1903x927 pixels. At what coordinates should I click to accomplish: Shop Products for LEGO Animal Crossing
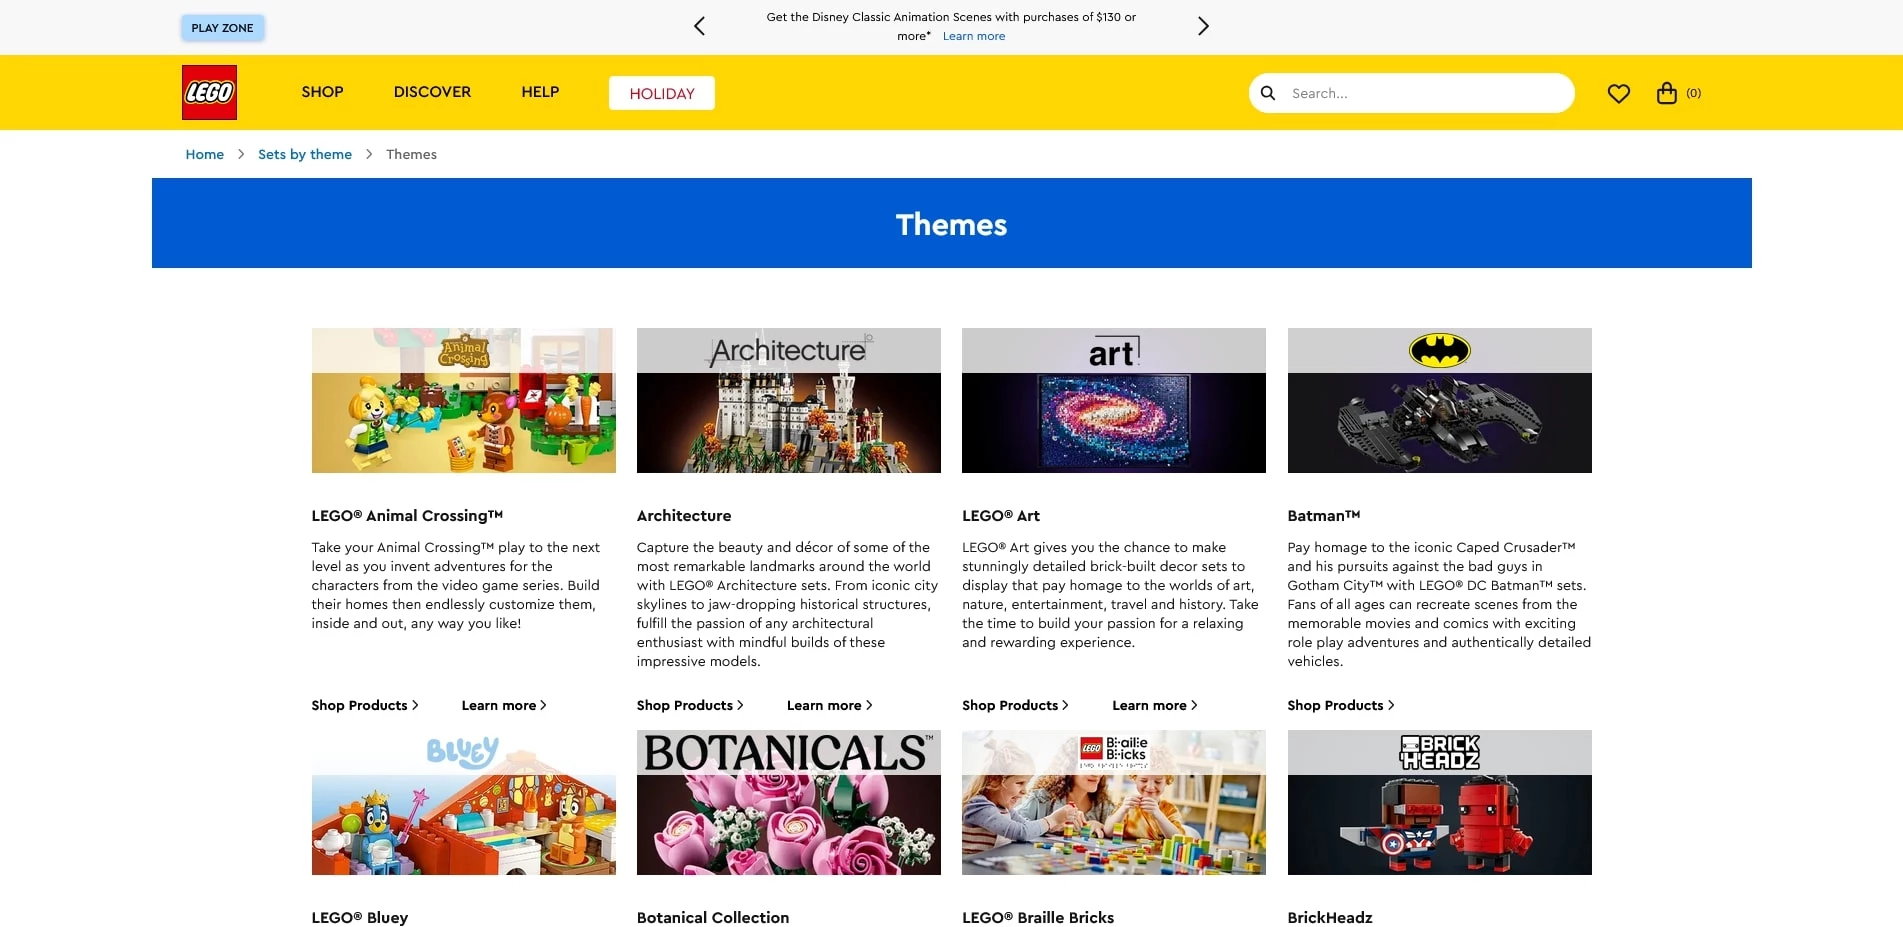pos(364,705)
